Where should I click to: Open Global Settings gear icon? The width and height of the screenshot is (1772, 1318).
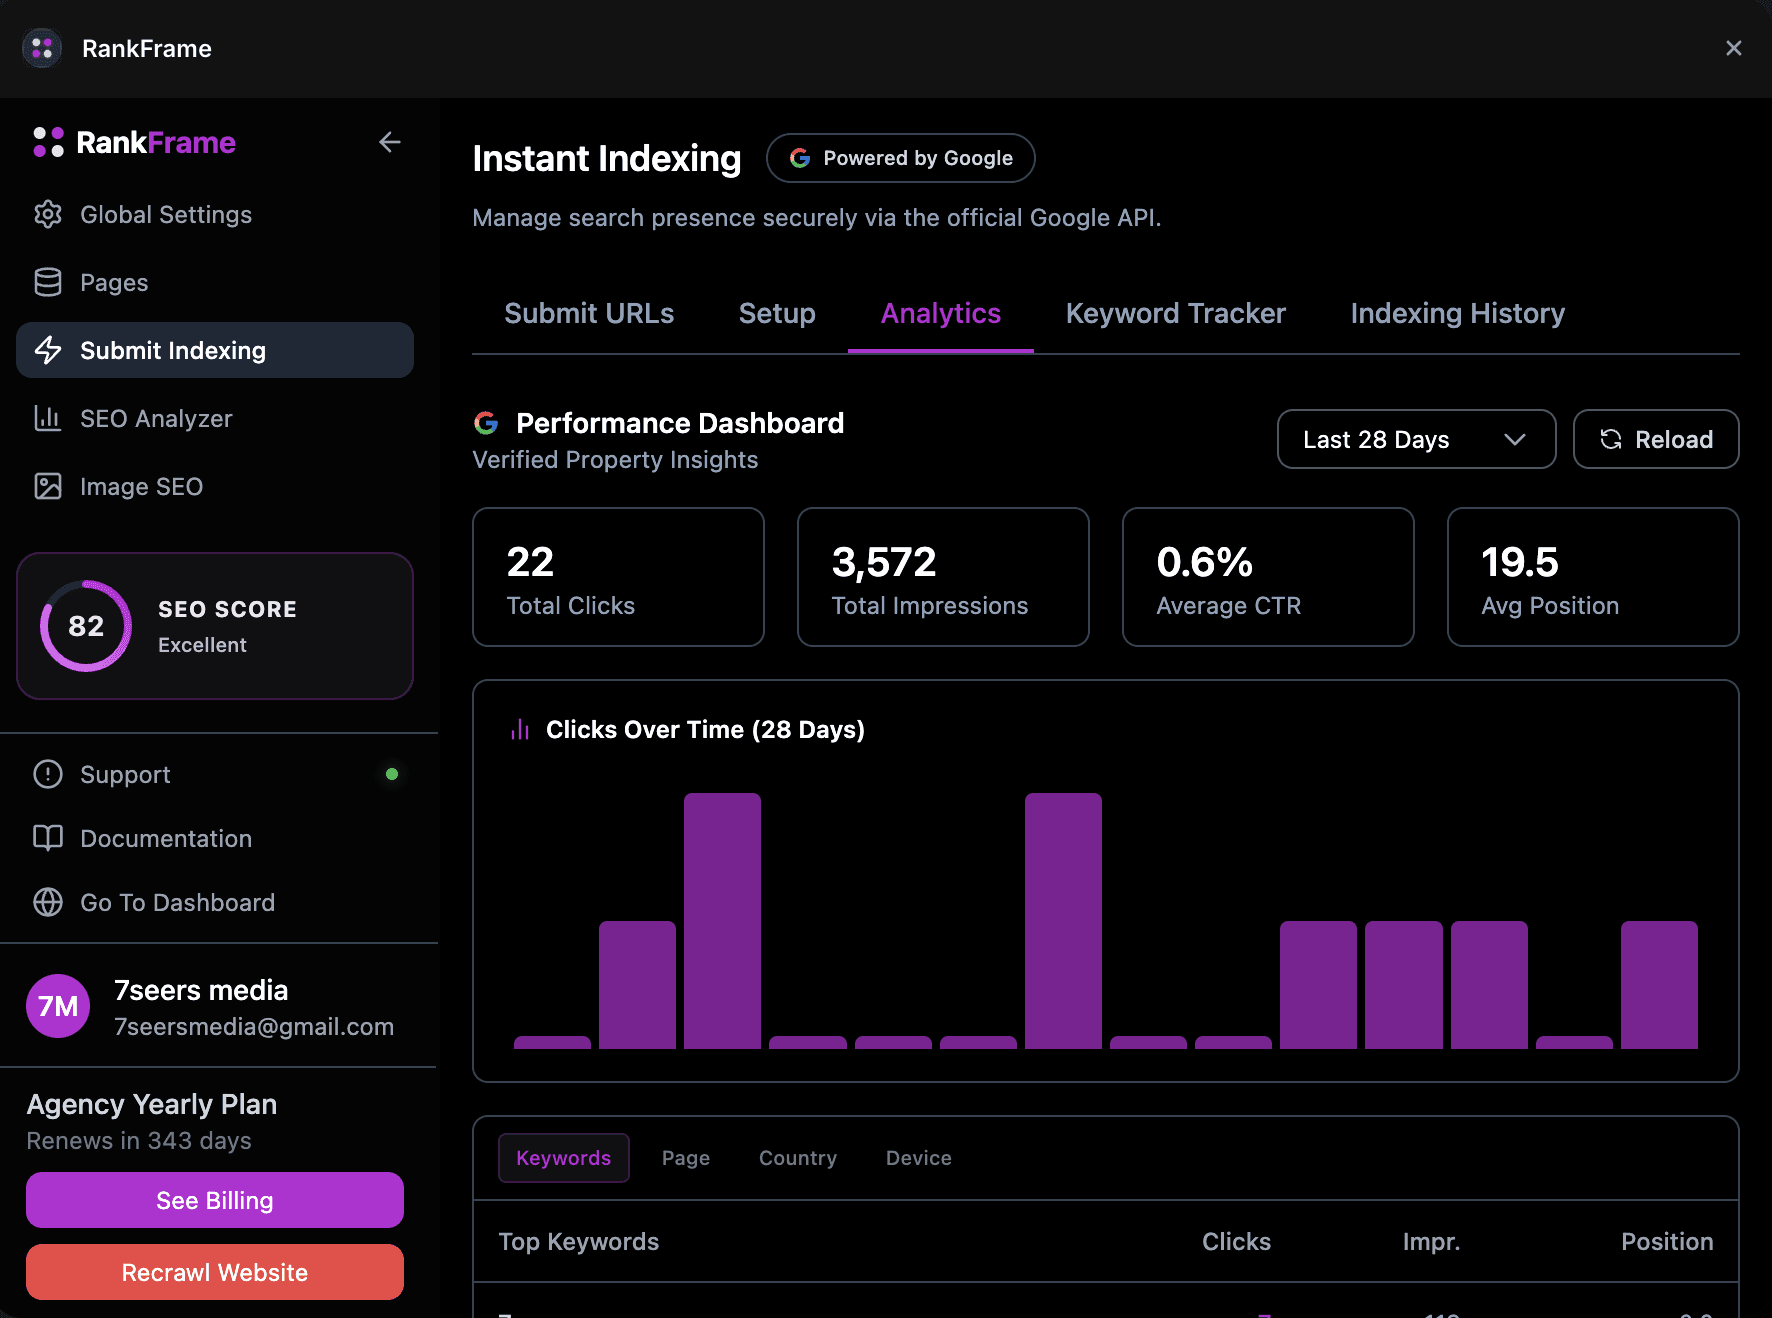coord(48,214)
